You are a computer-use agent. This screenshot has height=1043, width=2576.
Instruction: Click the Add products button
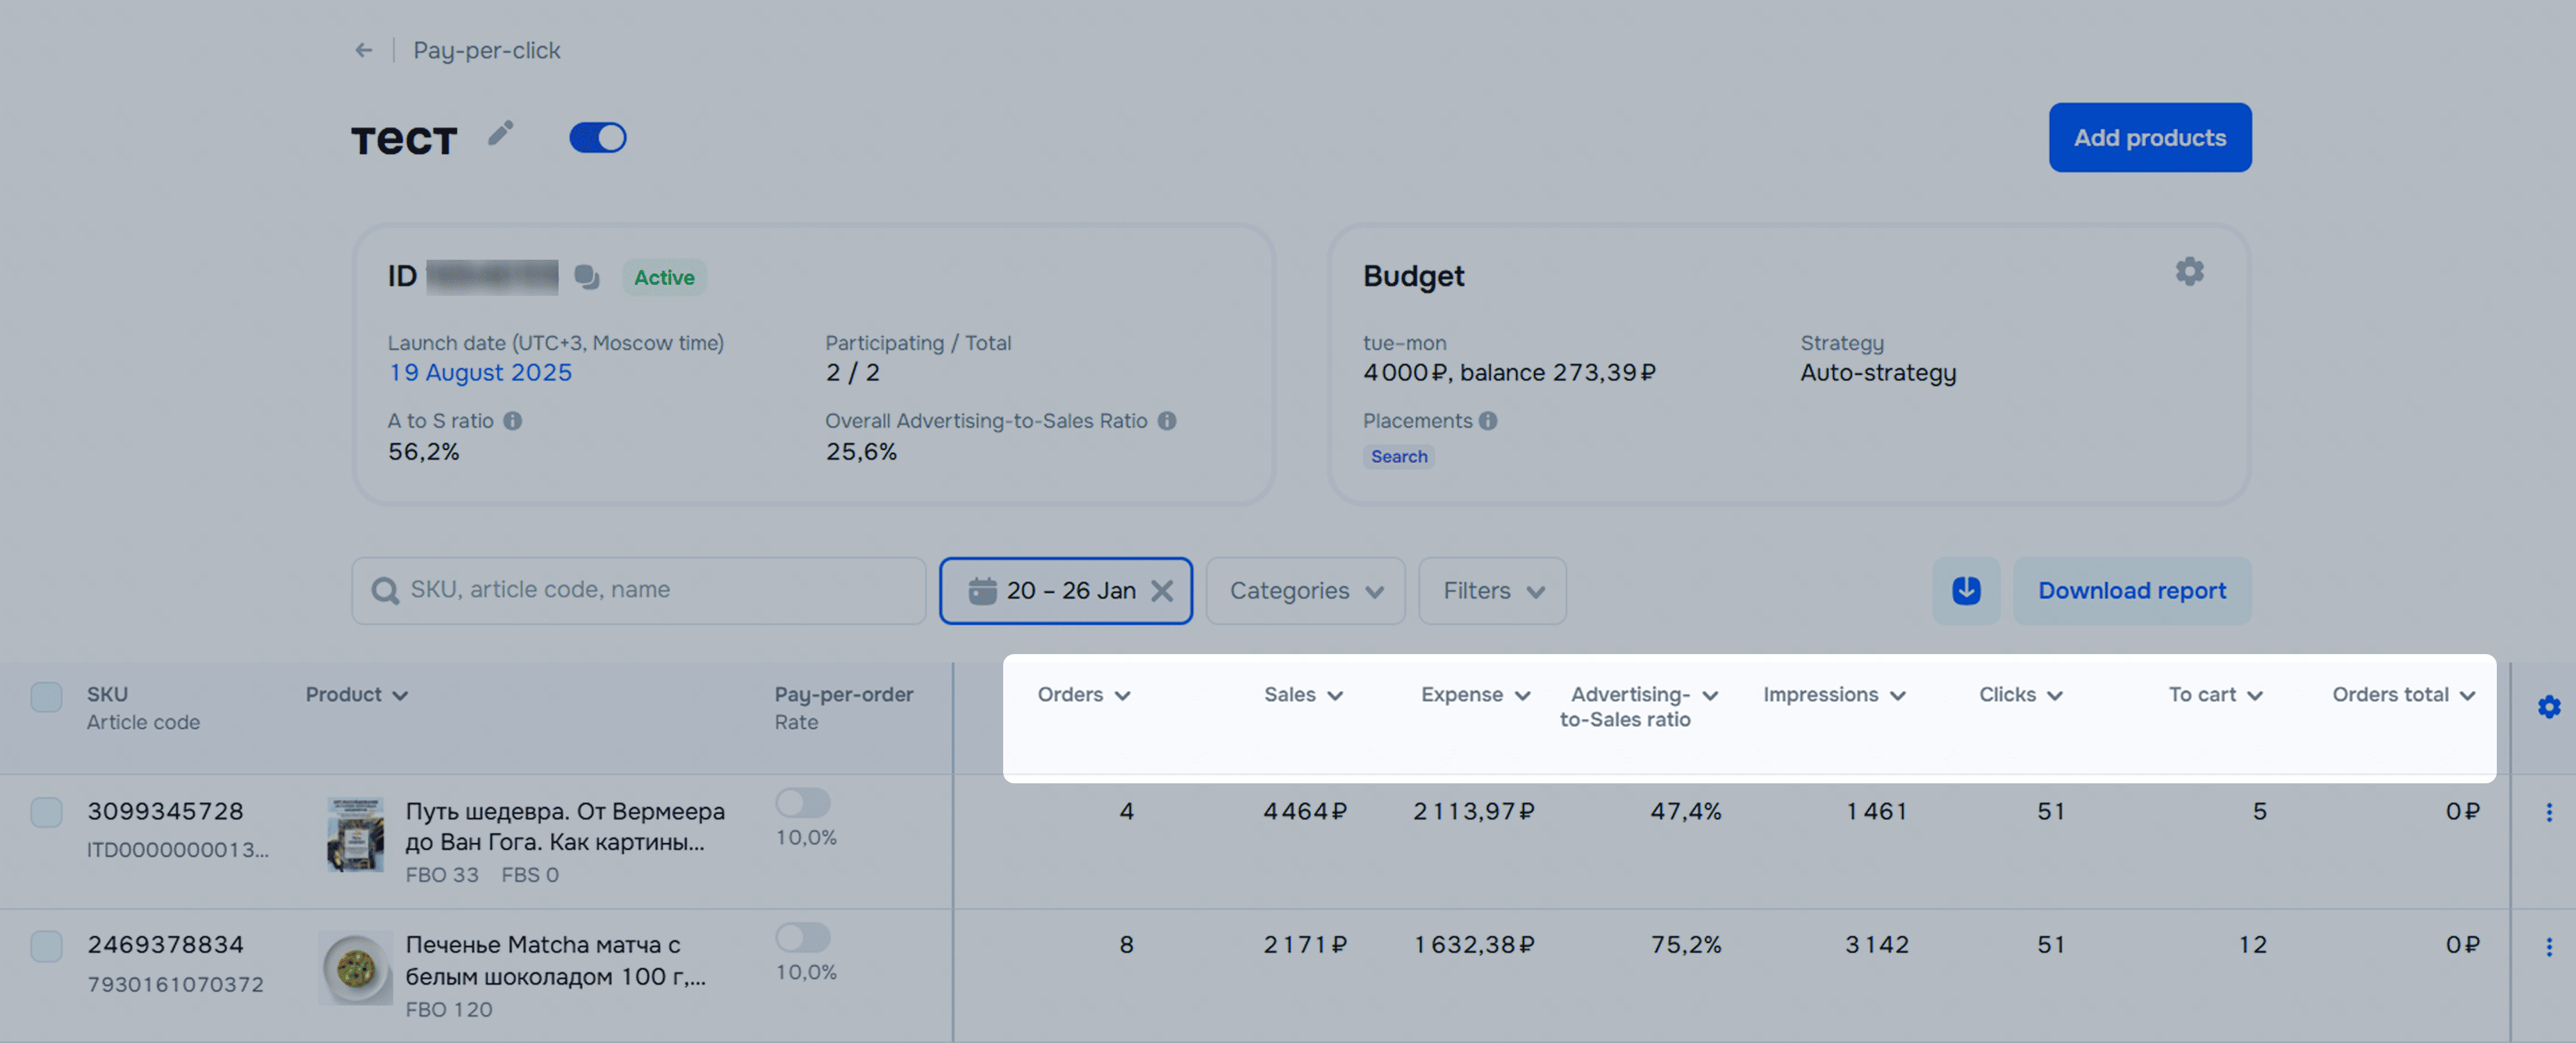coord(2149,138)
